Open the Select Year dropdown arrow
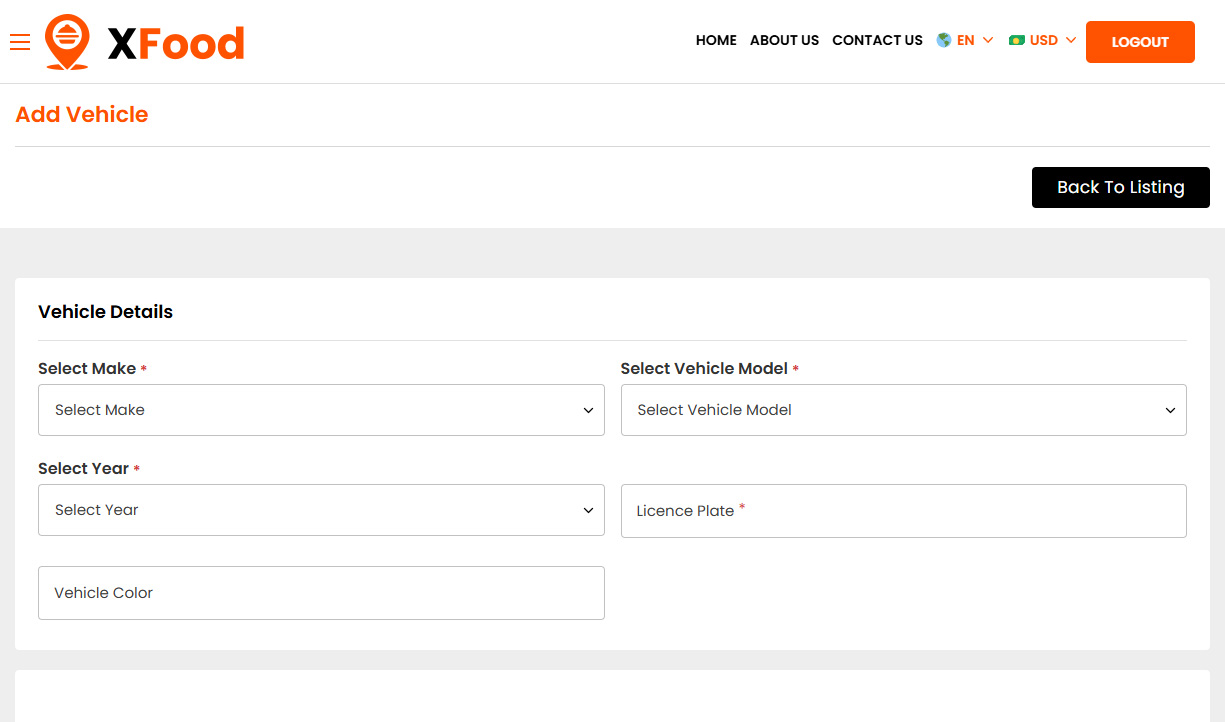The height and width of the screenshot is (722, 1225). tap(588, 510)
